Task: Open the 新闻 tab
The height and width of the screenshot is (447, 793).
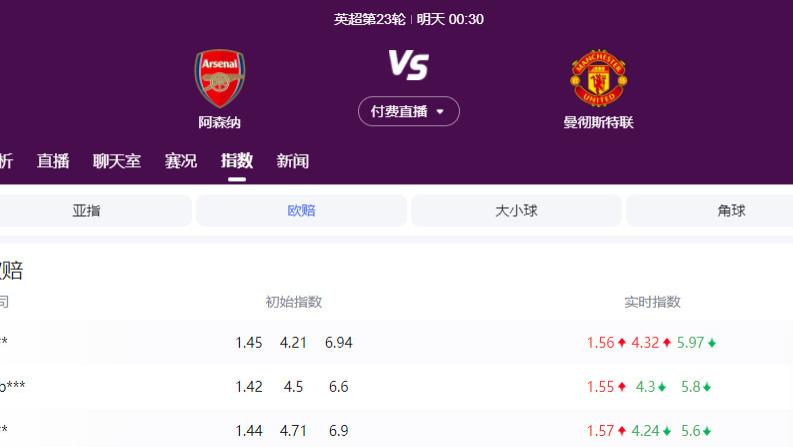Action: coord(293,161)
